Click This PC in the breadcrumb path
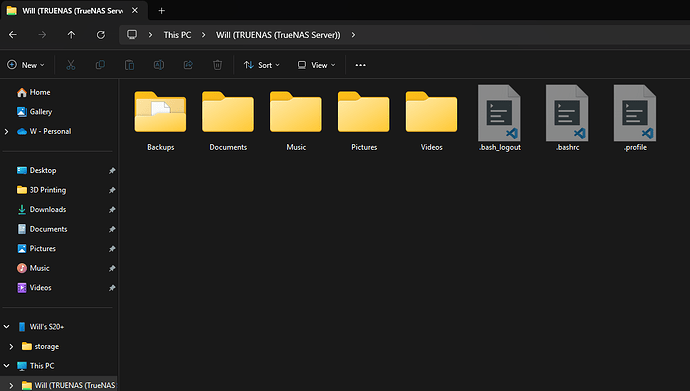Viewport: 690px width, 391px height. tap(177, 35)
